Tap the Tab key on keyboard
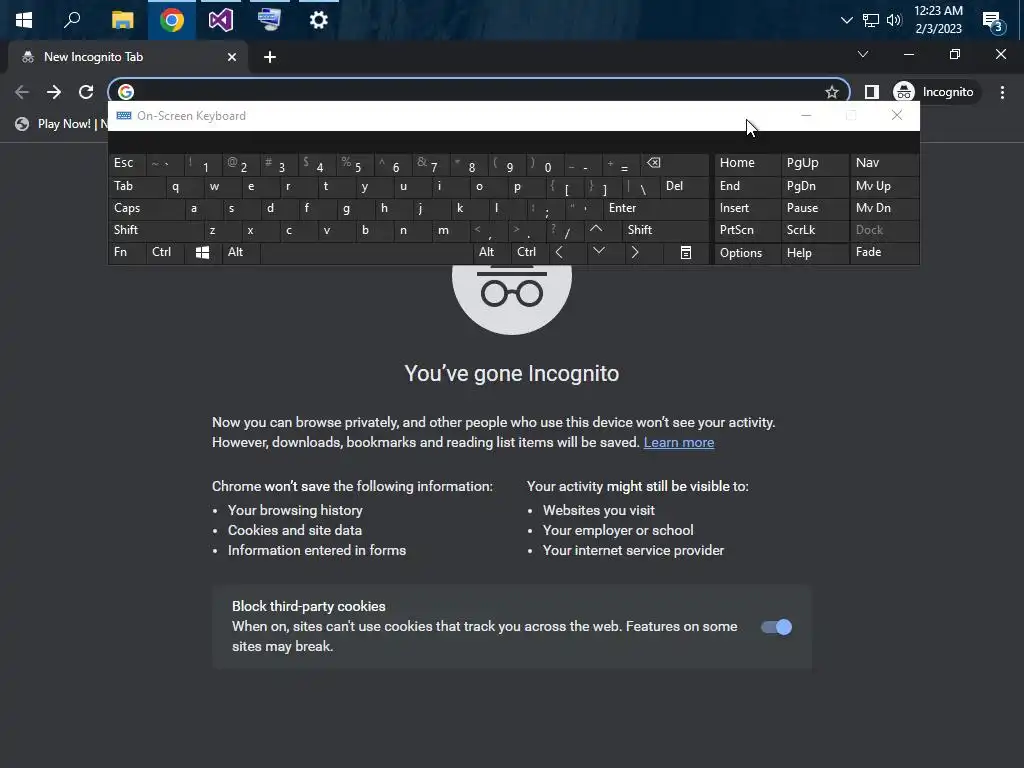This screenshot has width=1024, height=768. [x=136, y=186]
